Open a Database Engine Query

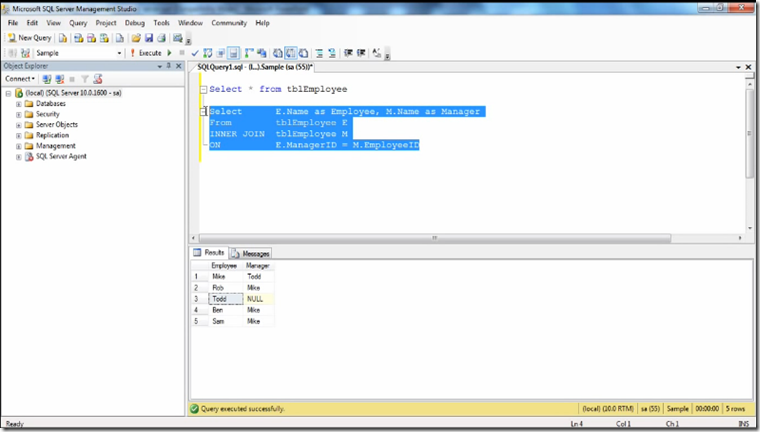tap(63, 38)
